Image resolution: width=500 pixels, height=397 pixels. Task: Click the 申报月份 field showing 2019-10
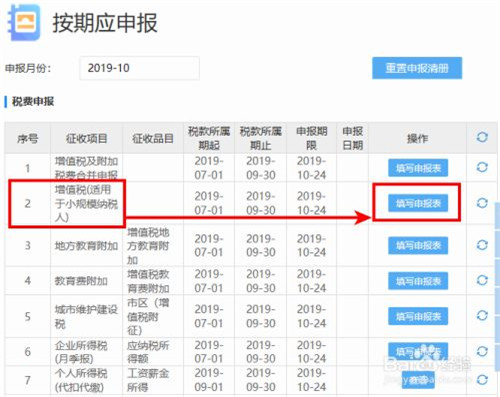[140, 68]
